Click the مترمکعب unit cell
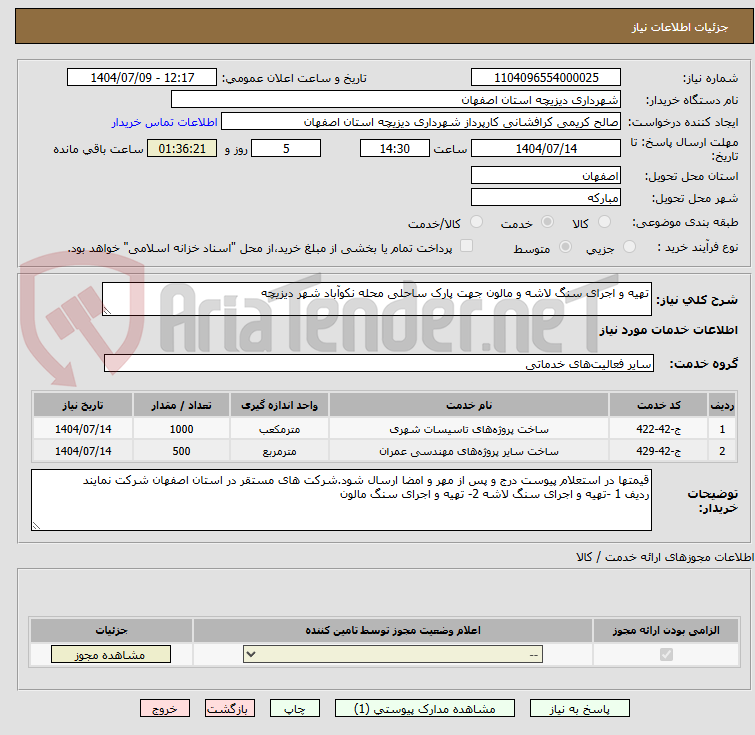The image size is (755, 735). tap(280, 429)
